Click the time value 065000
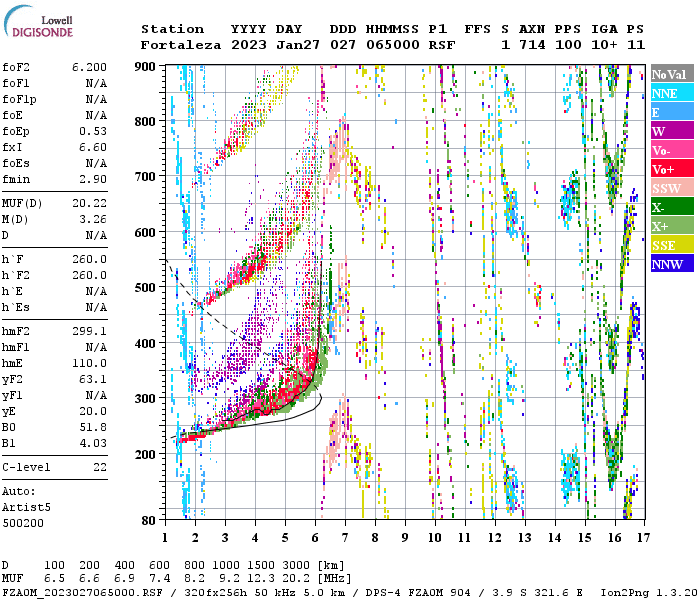 pyautogui.click(x=393, y=45)
